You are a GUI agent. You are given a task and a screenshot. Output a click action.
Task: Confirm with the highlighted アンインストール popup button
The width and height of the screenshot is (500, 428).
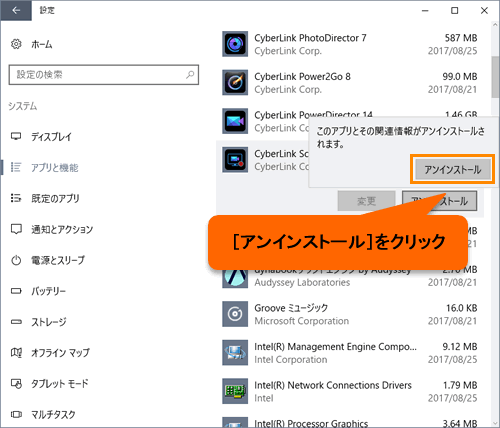pos(453,169)
